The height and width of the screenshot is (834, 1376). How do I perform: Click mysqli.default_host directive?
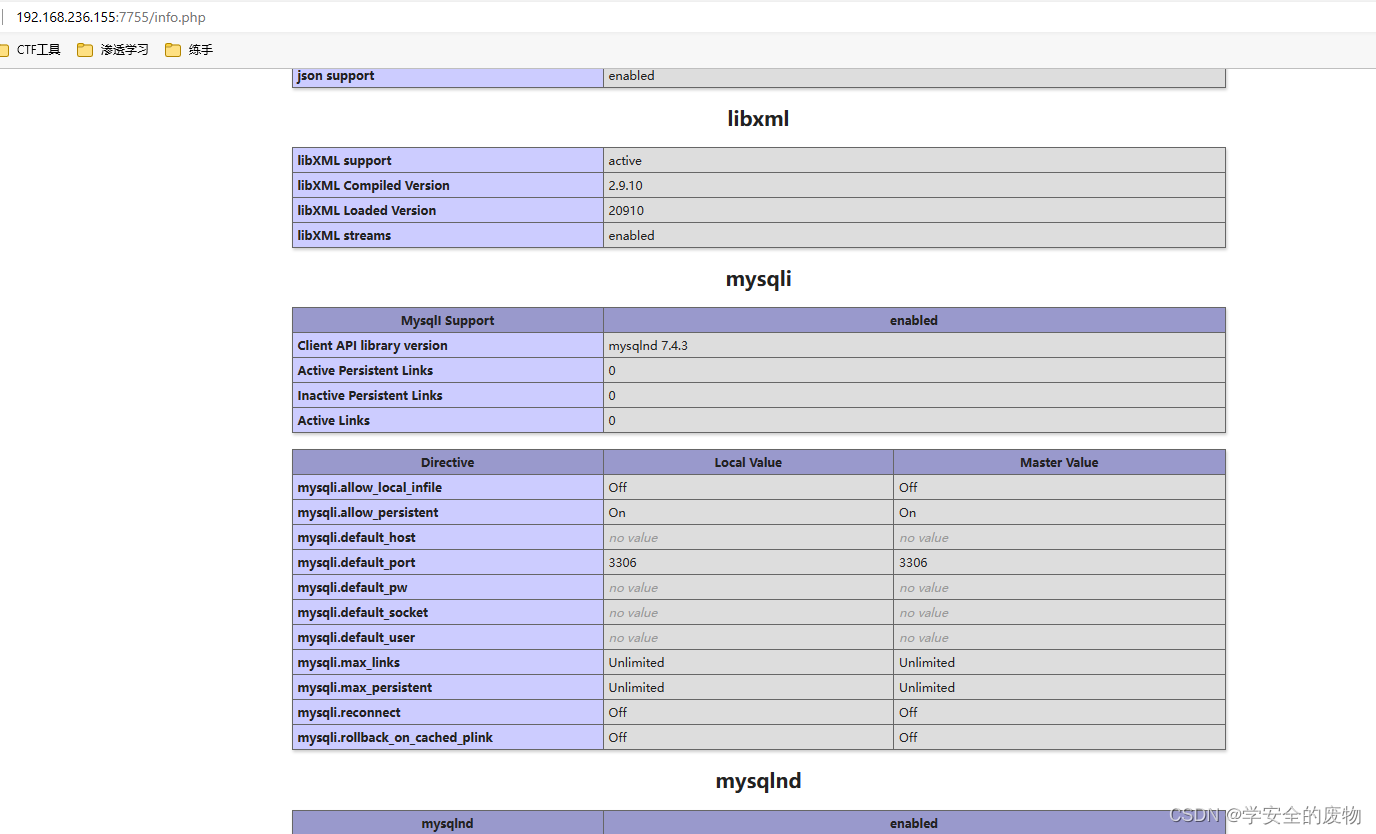(356, 537)
